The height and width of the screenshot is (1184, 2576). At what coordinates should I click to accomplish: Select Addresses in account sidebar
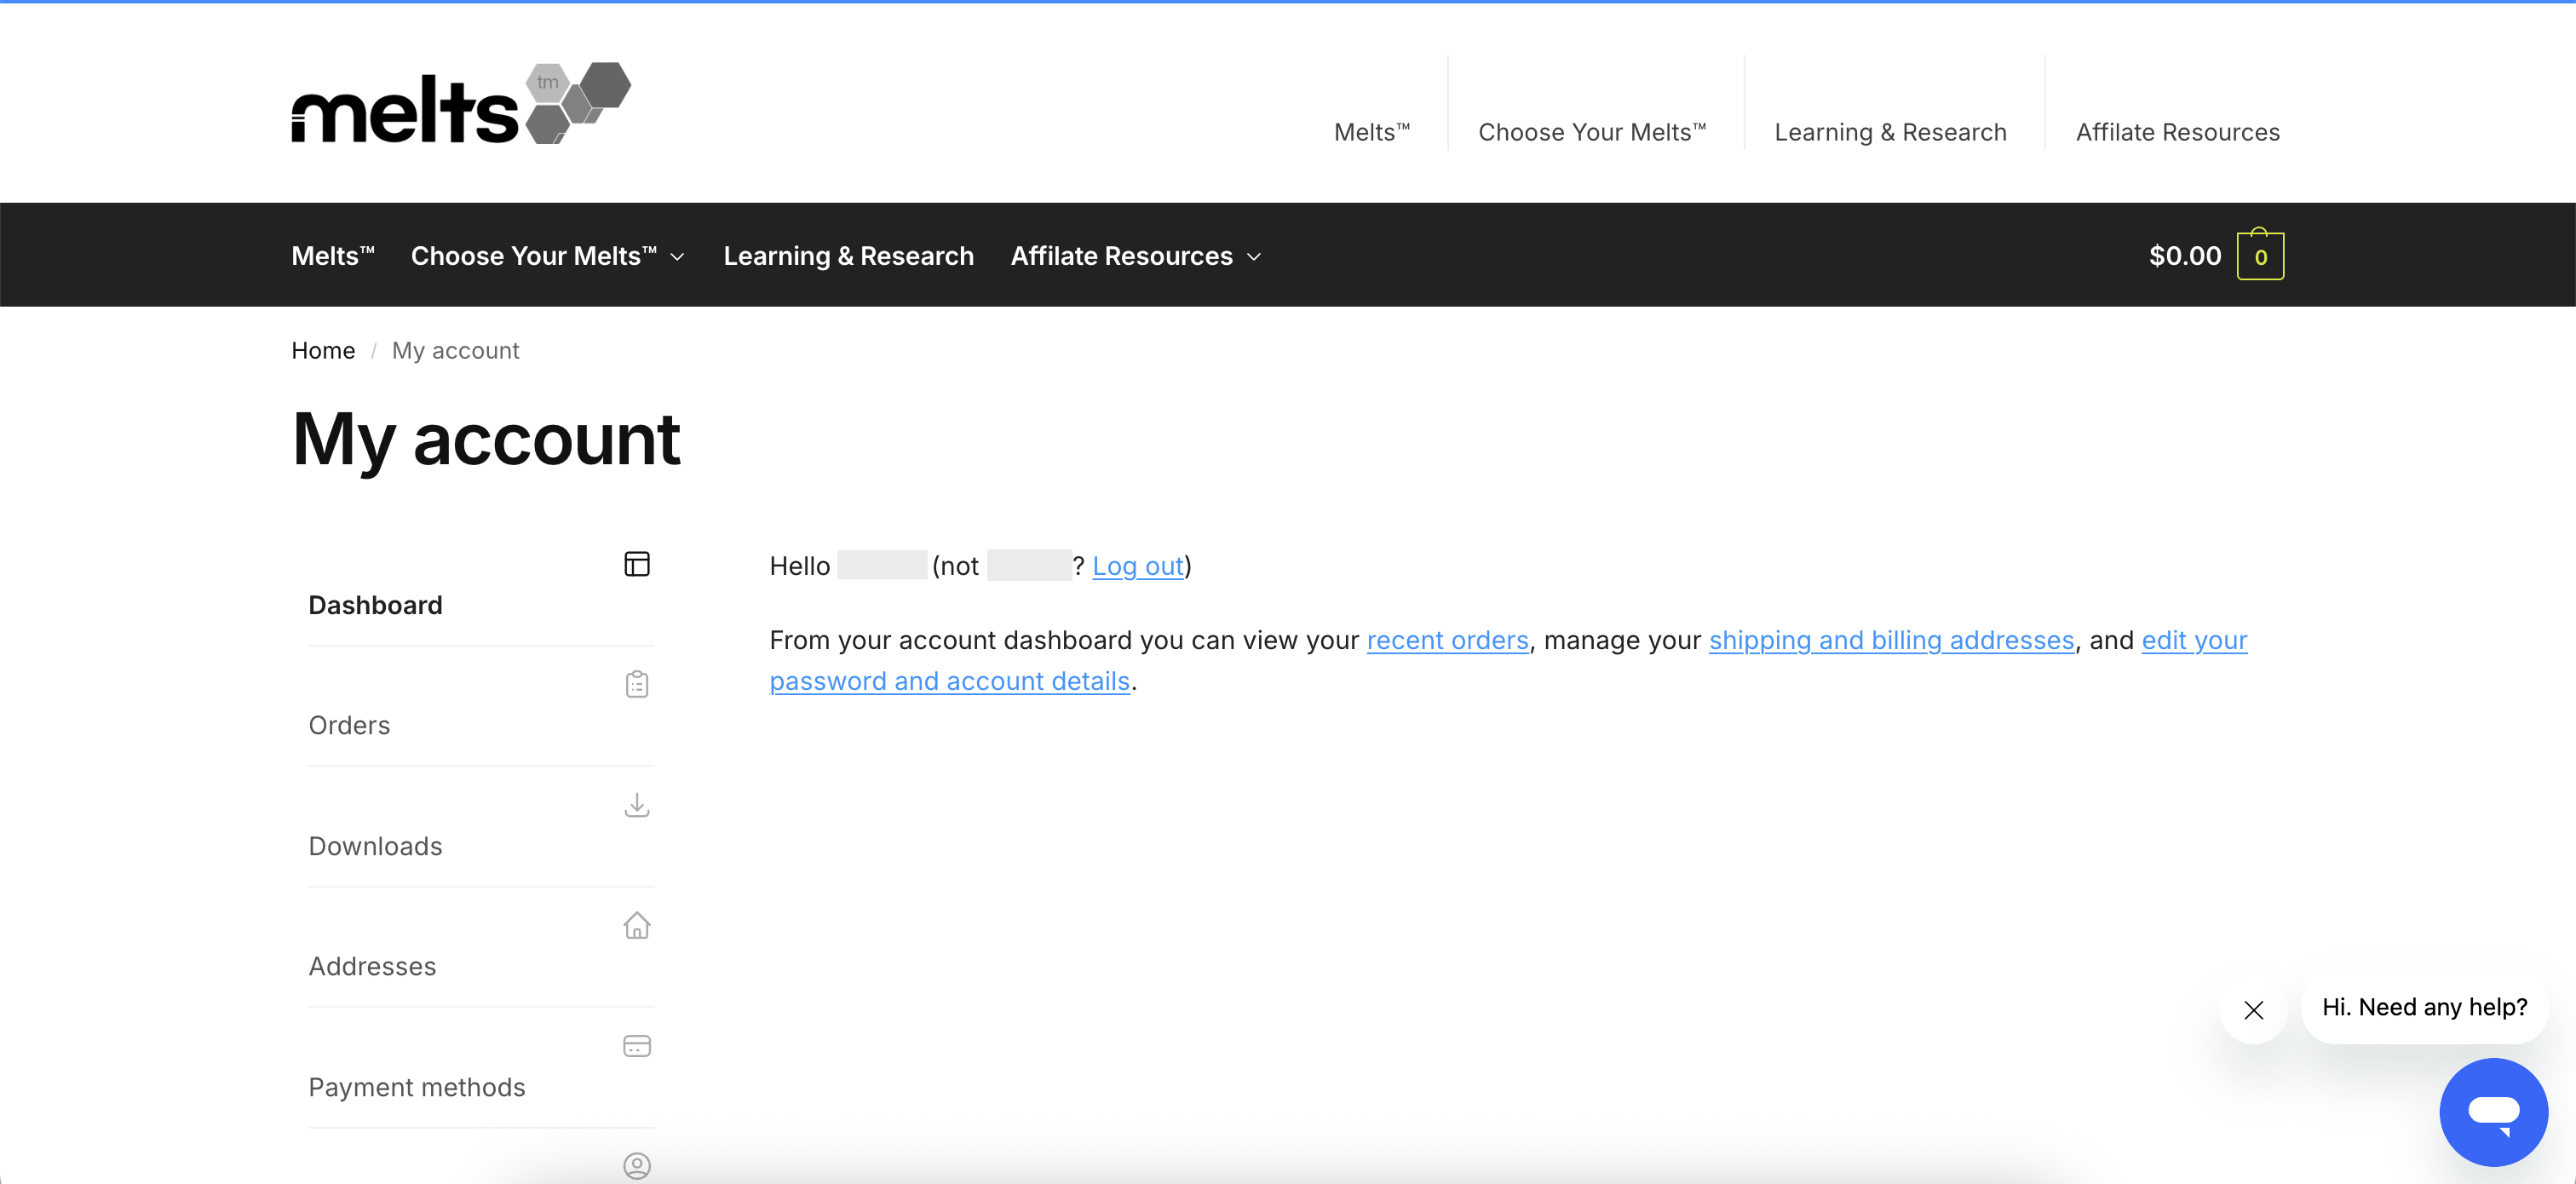372,966
